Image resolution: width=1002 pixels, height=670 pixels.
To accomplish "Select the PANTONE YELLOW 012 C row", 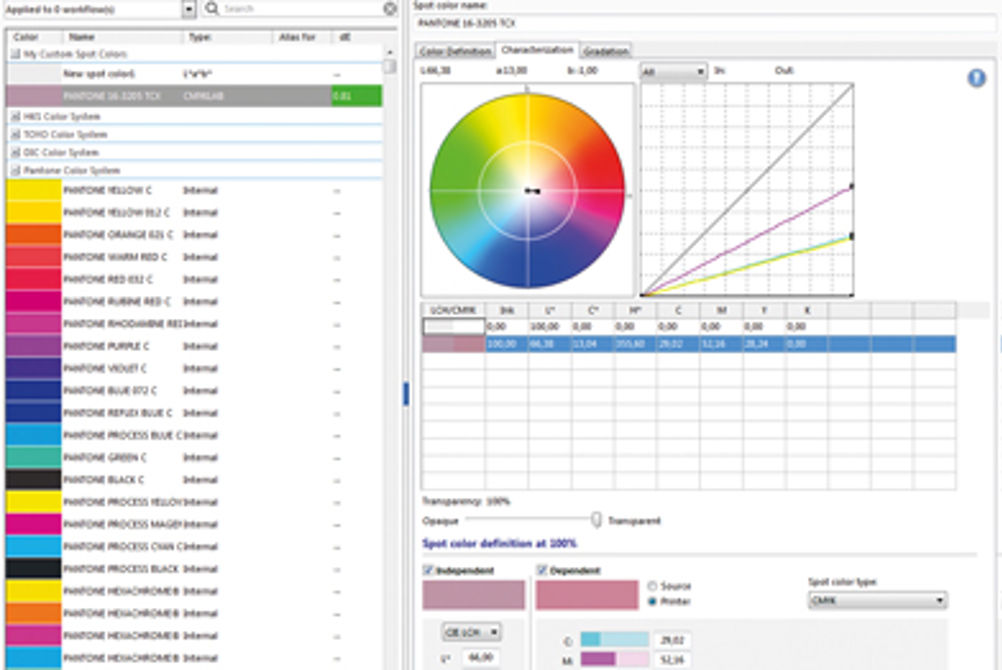I will click(194, 212).
